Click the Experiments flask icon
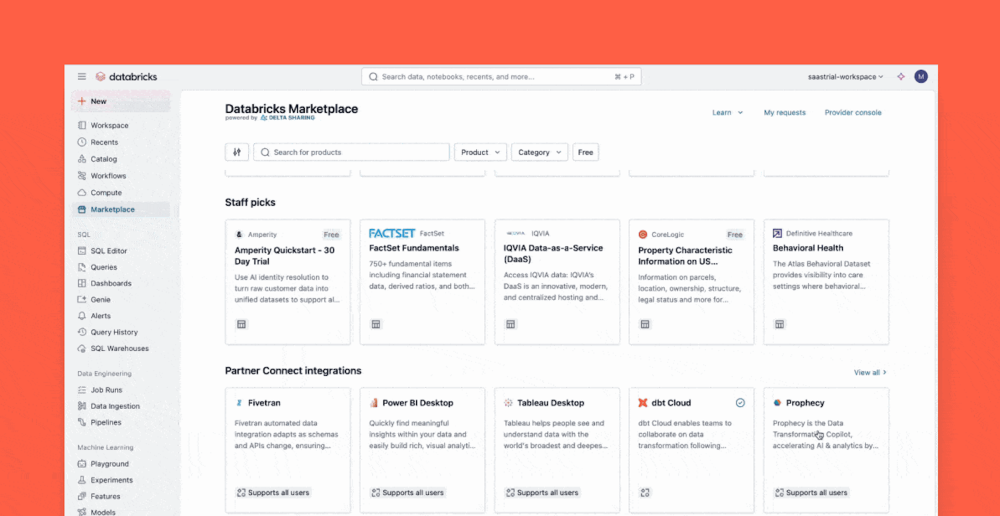Screen dimensions: 1000x516 (x=82, y=480)
